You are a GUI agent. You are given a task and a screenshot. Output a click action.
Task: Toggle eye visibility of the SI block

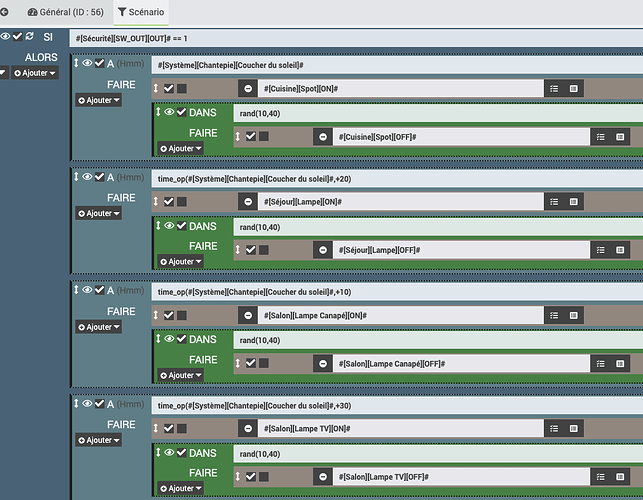[5, 36]
